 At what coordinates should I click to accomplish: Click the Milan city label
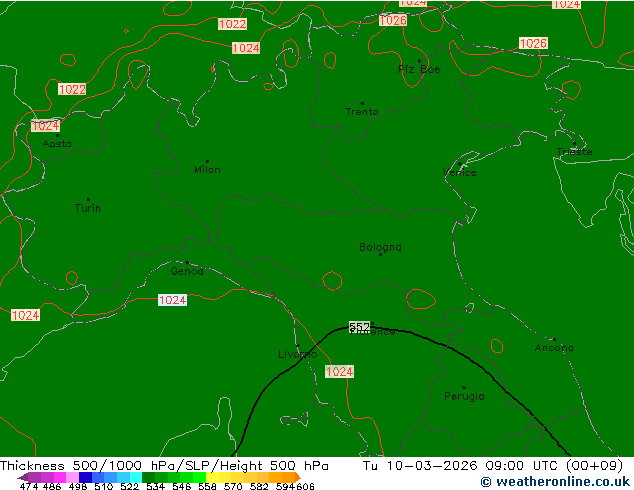click(x=207, y=170)
